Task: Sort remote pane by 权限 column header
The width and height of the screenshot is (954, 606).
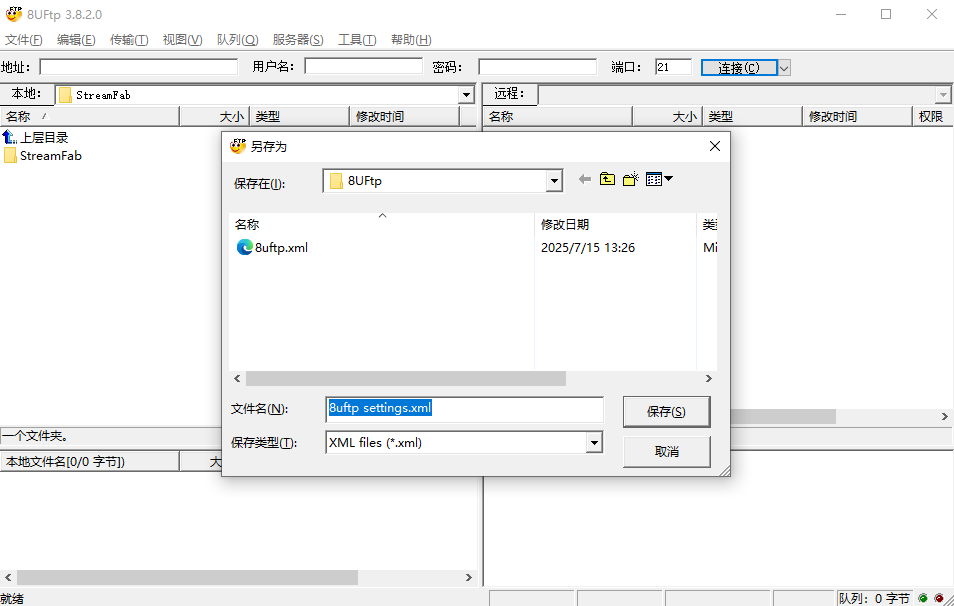Action: pyautogui.click(x=933, y=116)
